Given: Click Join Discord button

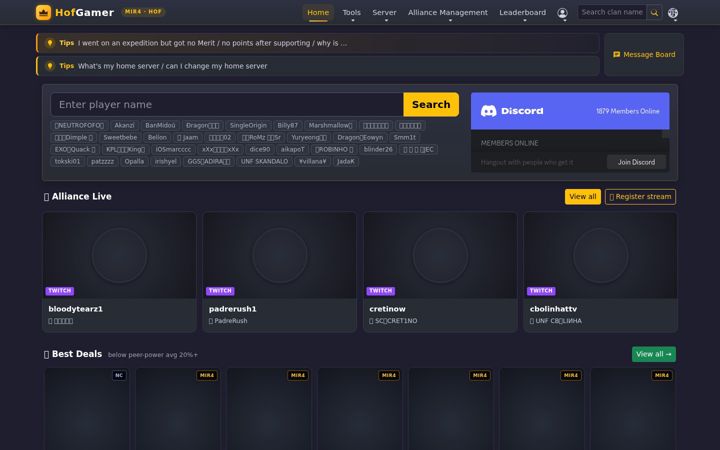Looking at the screenshot, I should click(636, 162).
